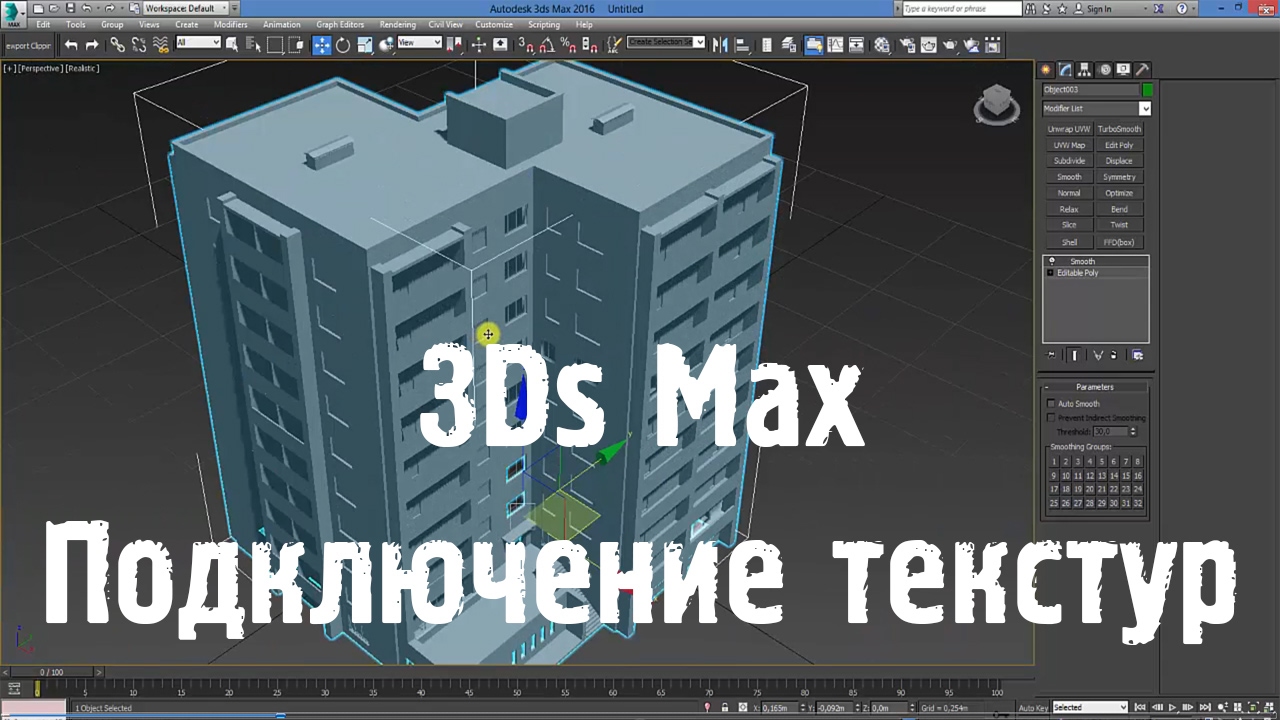Screen dimensions: 1280x720
Task: Toggle smoothing group 32 button
Action: tap(1138, 504)
